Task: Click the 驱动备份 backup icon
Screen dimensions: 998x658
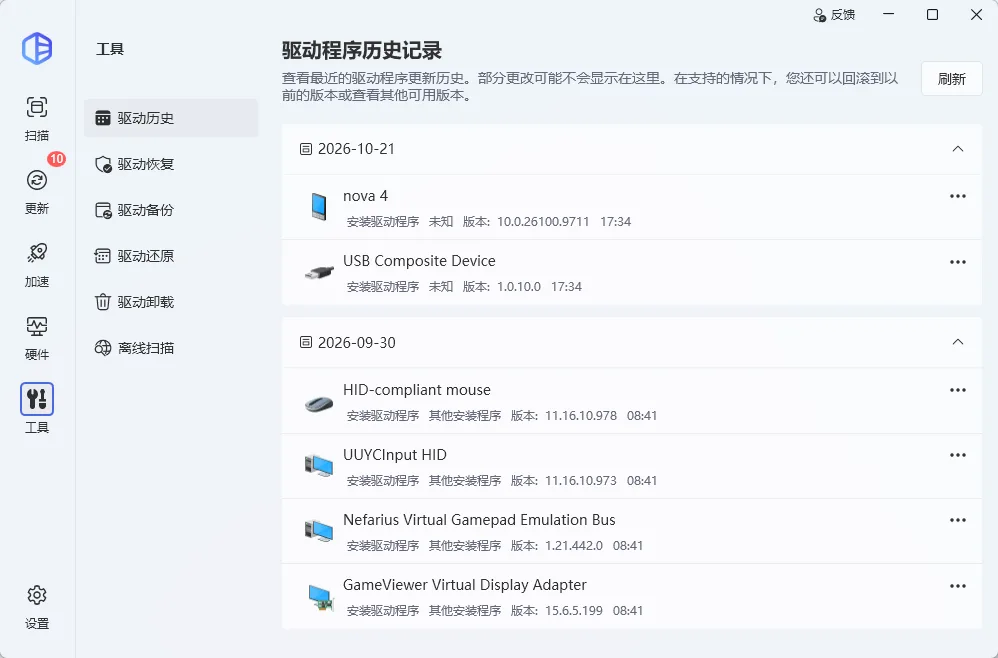Action: click(x=103, y=211)
